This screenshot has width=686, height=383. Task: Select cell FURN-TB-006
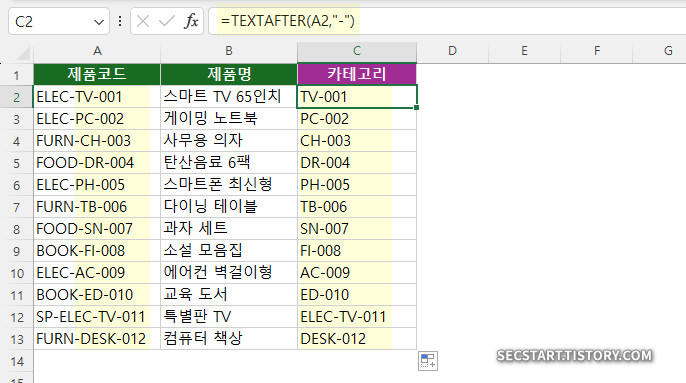tap(97, 207)
